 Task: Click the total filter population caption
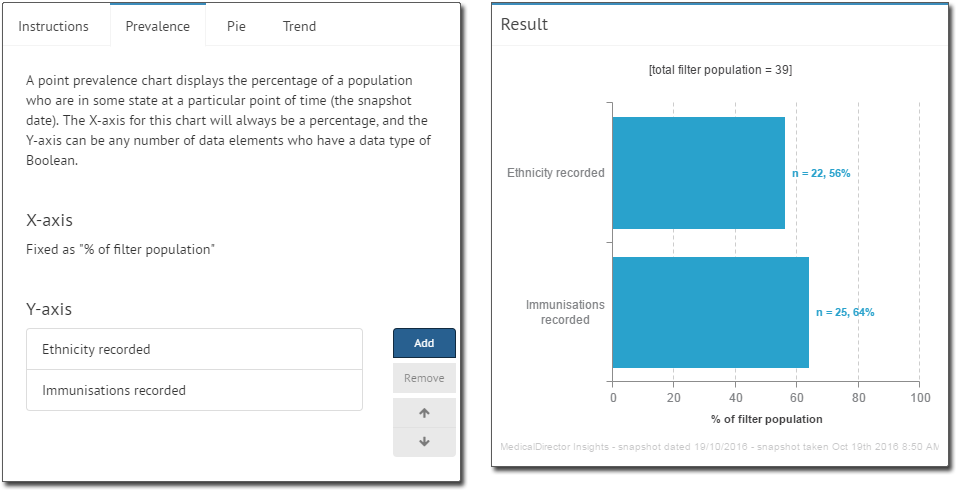pyautogui.click(x=720, y=70)
